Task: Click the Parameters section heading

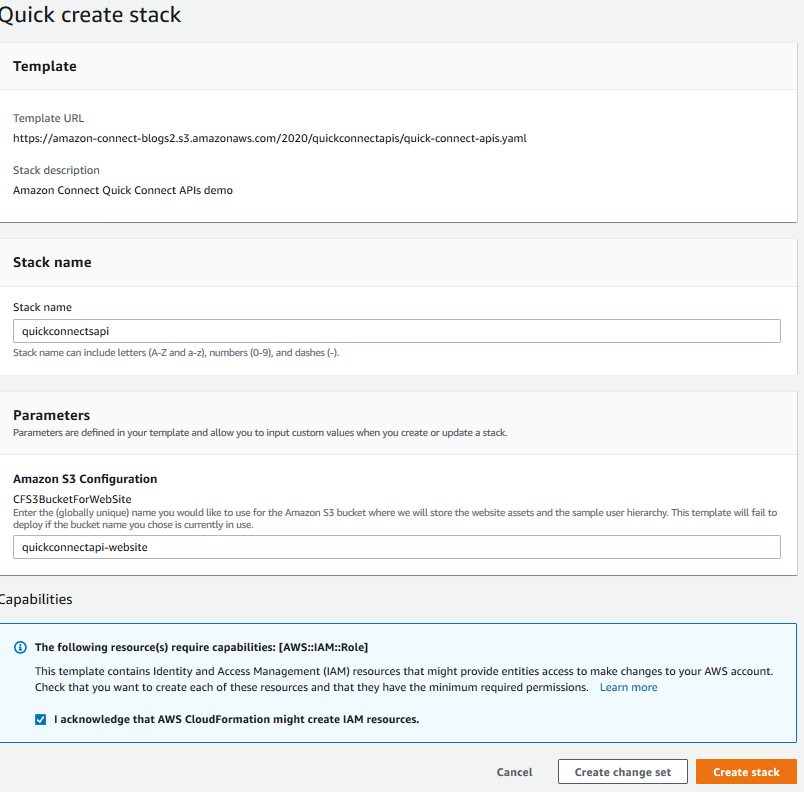Action: tap(51, 415)
